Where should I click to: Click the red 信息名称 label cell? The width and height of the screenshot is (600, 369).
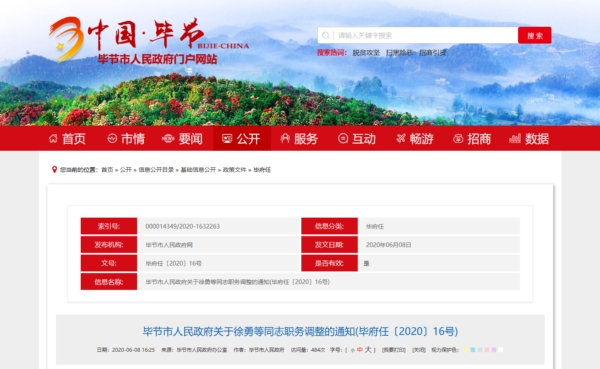click(x=109, y=282)
